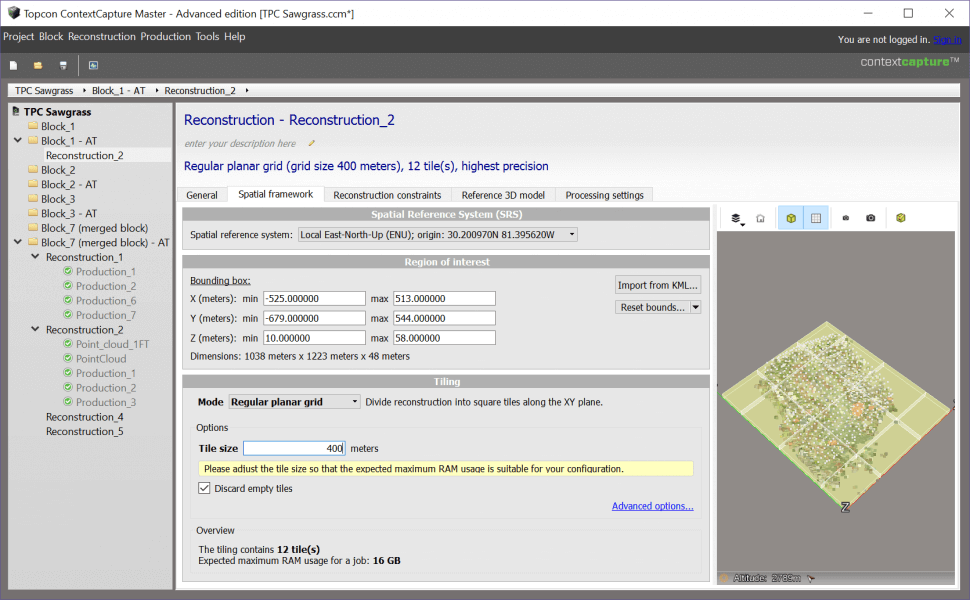970x600 pixels.
Task: Toggle the Discard empty tiles checkbox
Action: (204, 488)
